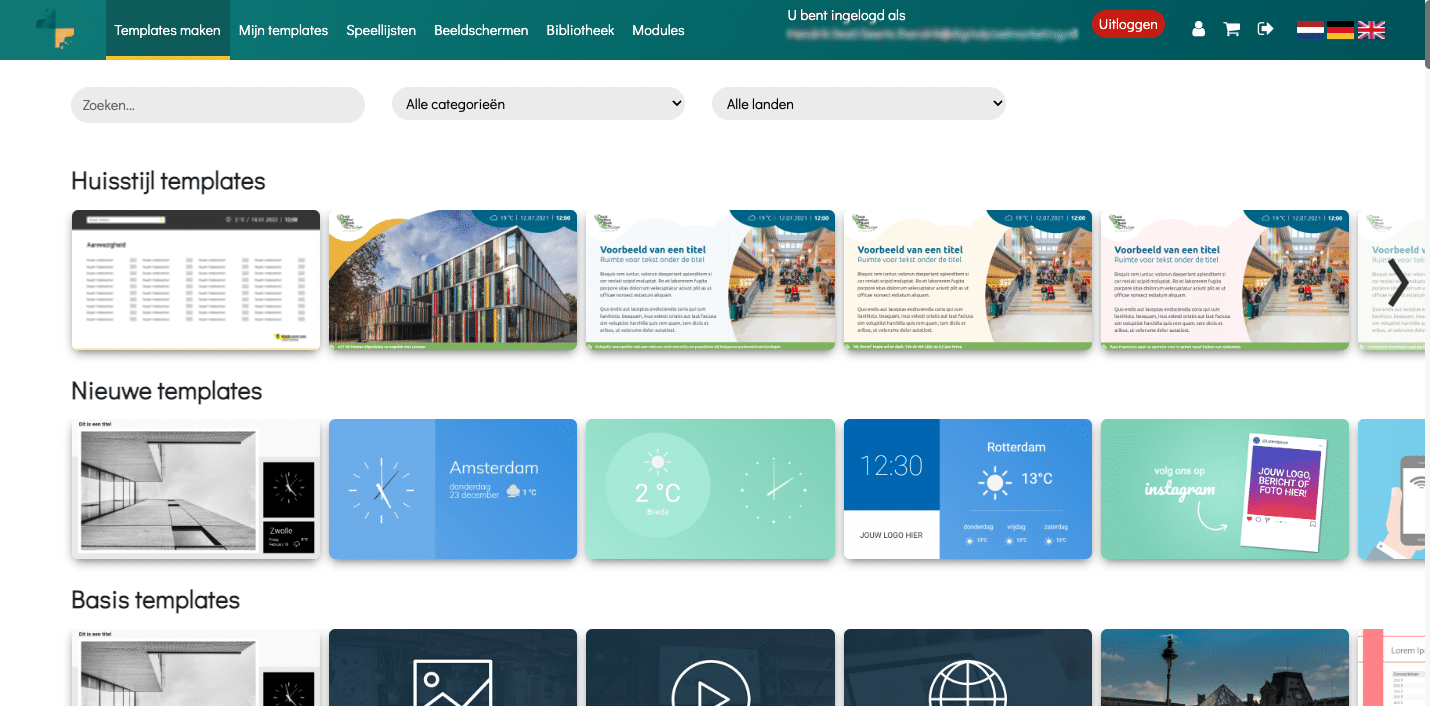Screen dimensions: 1430x706
Task: Click the app logo in header
Action: pos(54,29)
